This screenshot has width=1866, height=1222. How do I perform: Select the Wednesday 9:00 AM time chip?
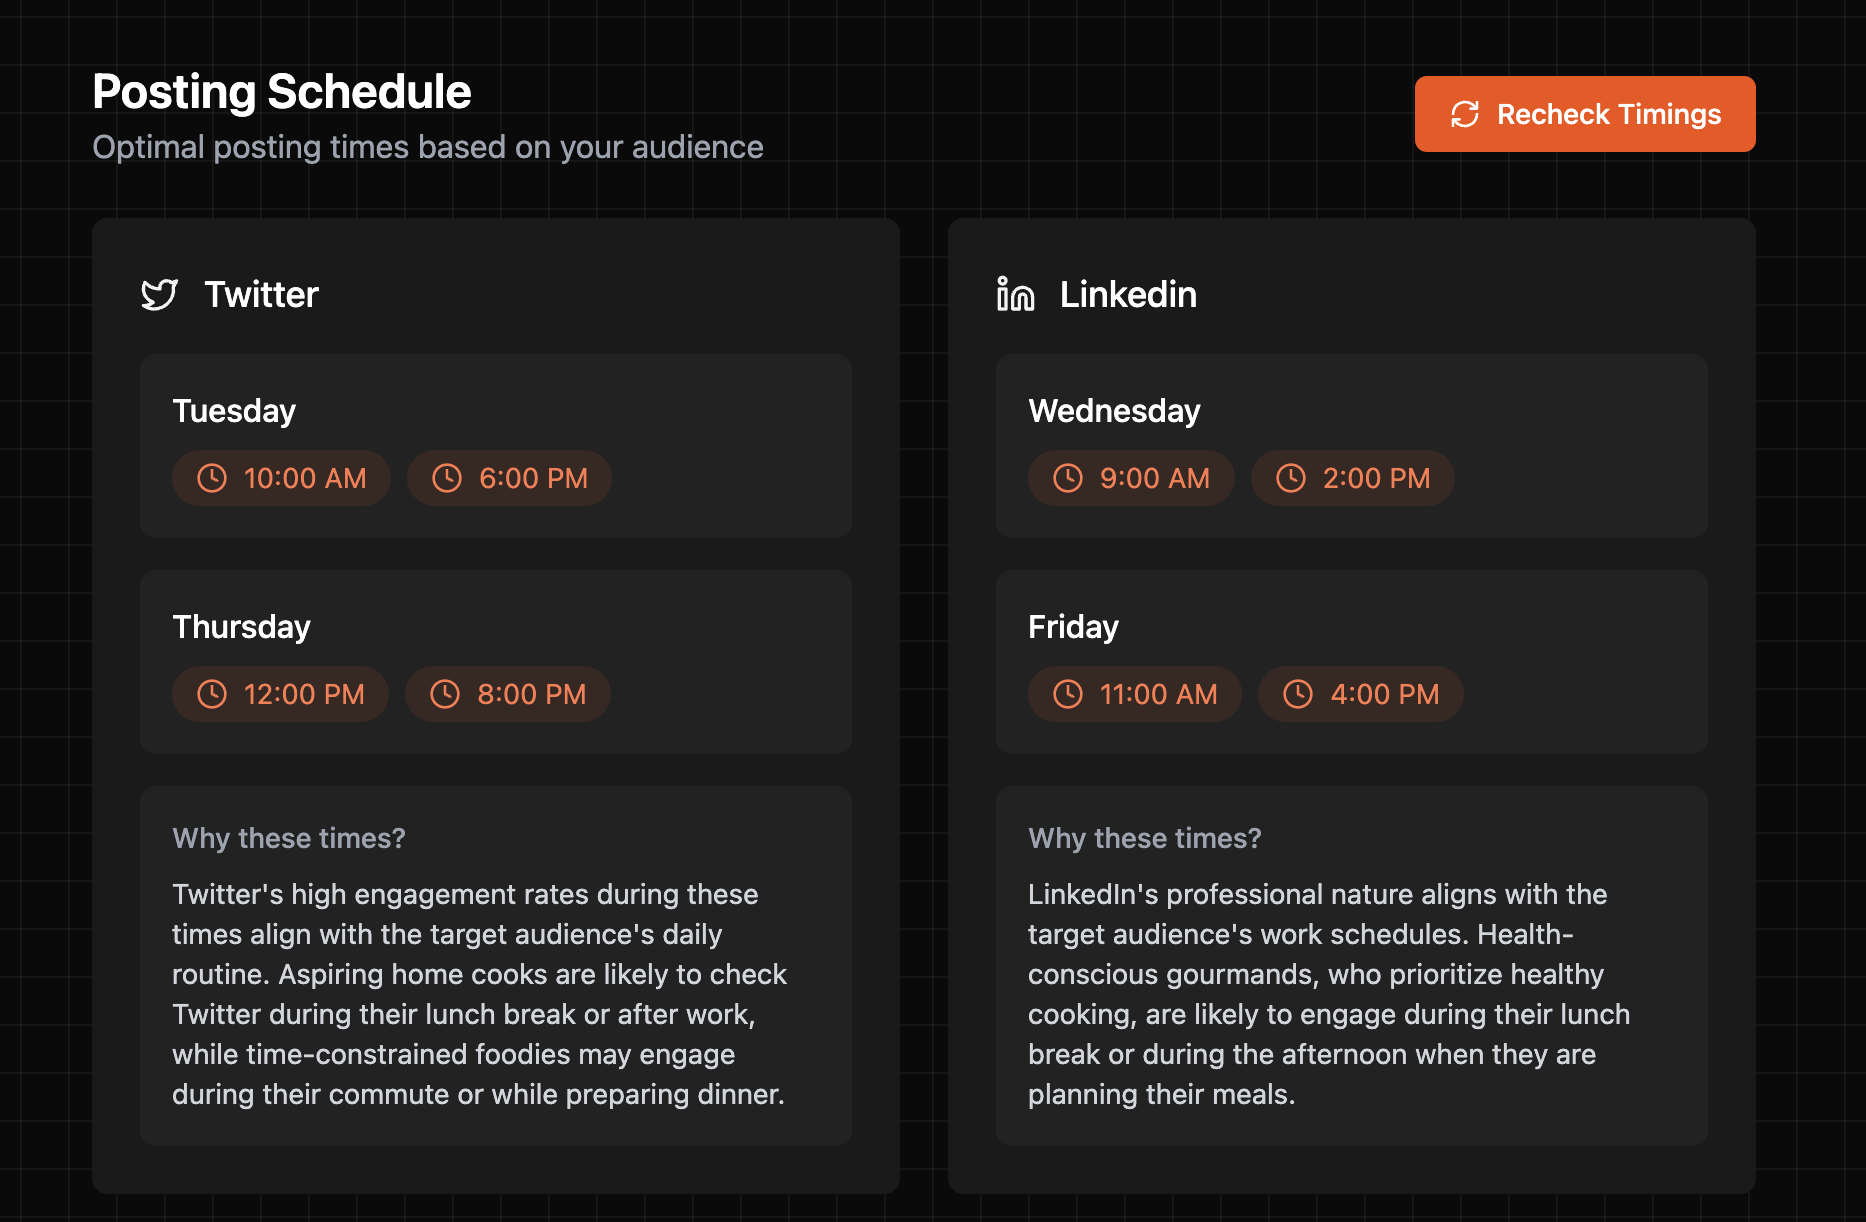tap(1131, 478)
